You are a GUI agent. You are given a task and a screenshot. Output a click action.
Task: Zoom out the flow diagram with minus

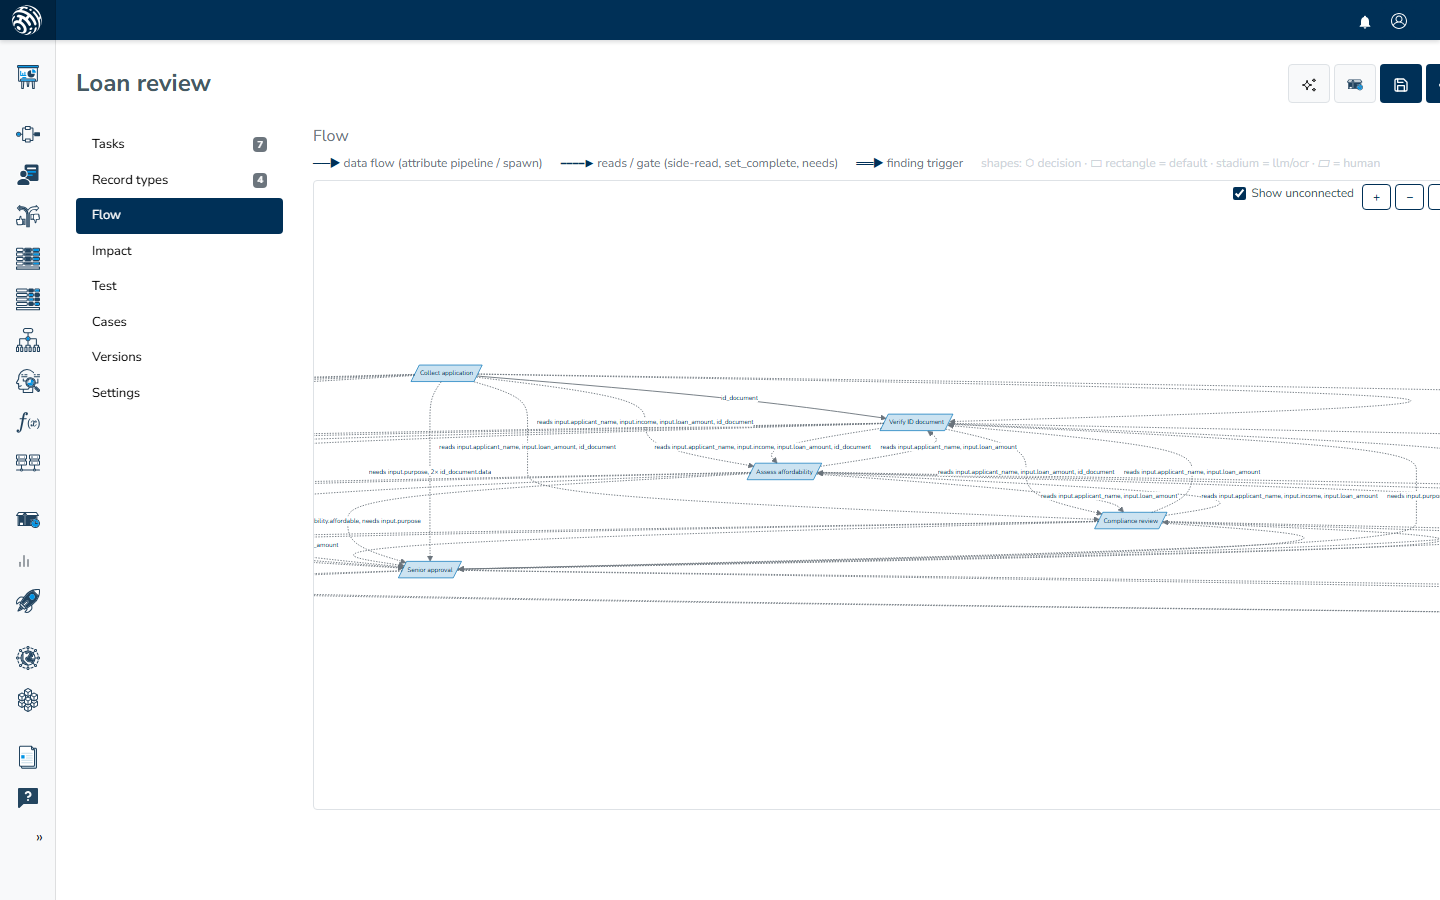click(1409, 197)
